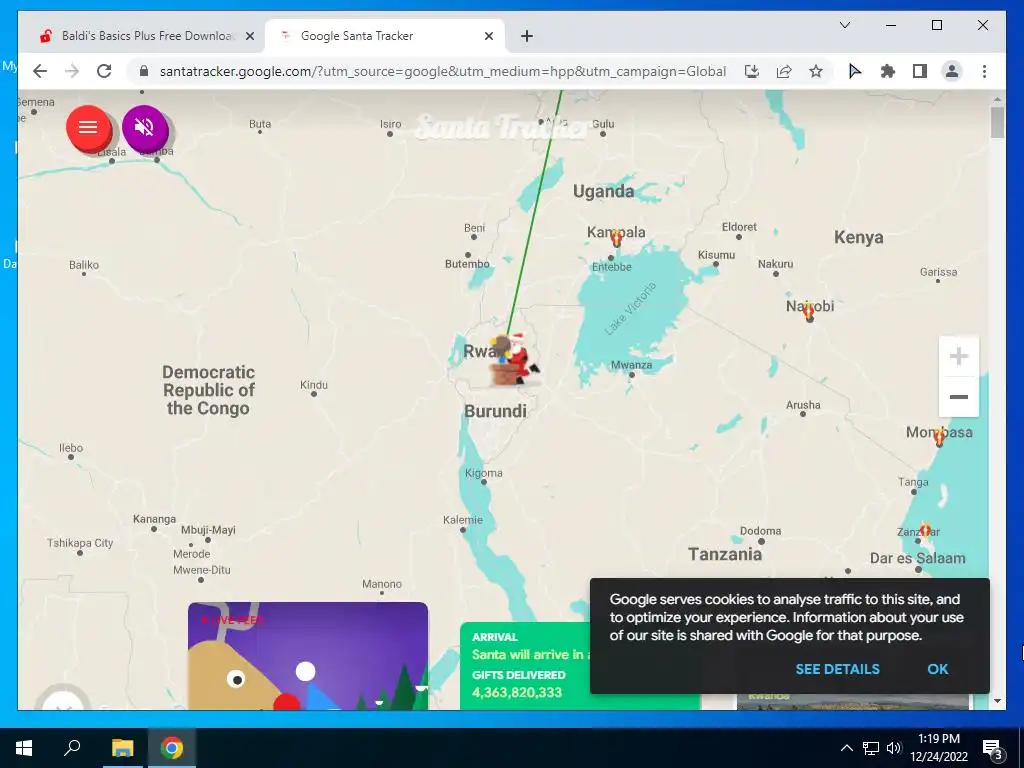Accept cookies with OK button

click(938, 669)
